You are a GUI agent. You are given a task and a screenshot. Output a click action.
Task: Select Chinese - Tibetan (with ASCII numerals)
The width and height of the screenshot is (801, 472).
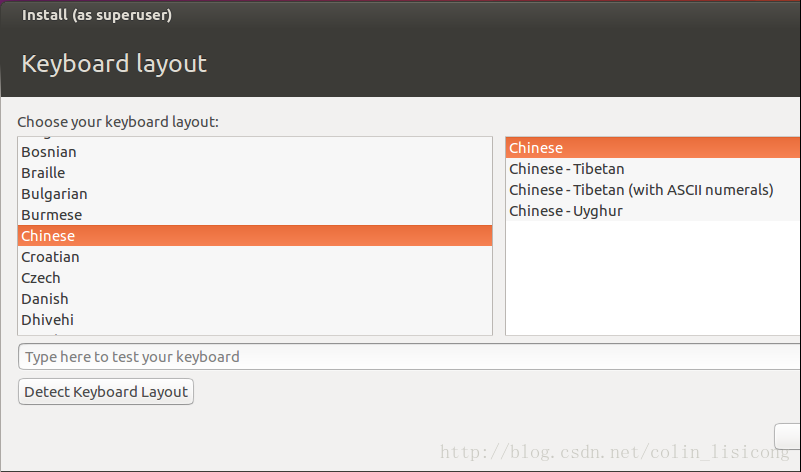[x=641, y=190]
